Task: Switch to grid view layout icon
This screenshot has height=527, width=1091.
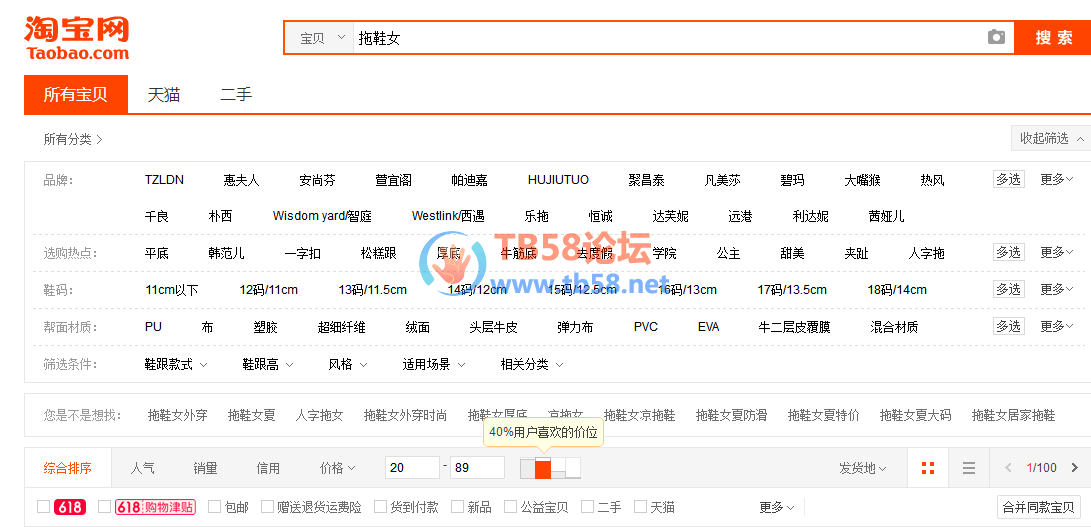Action: pyautogui.click(x=927, y=468)
